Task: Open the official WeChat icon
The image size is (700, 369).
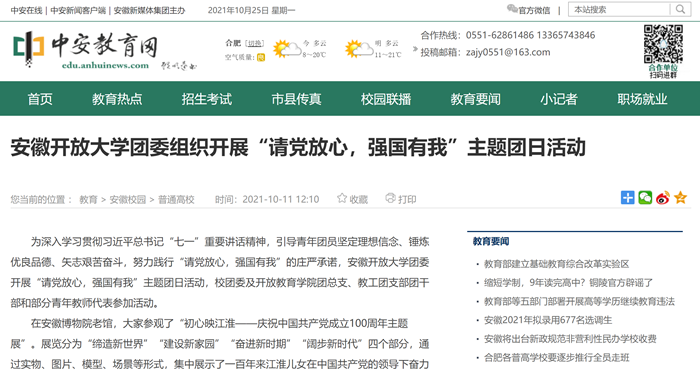Action: (512, 9)
